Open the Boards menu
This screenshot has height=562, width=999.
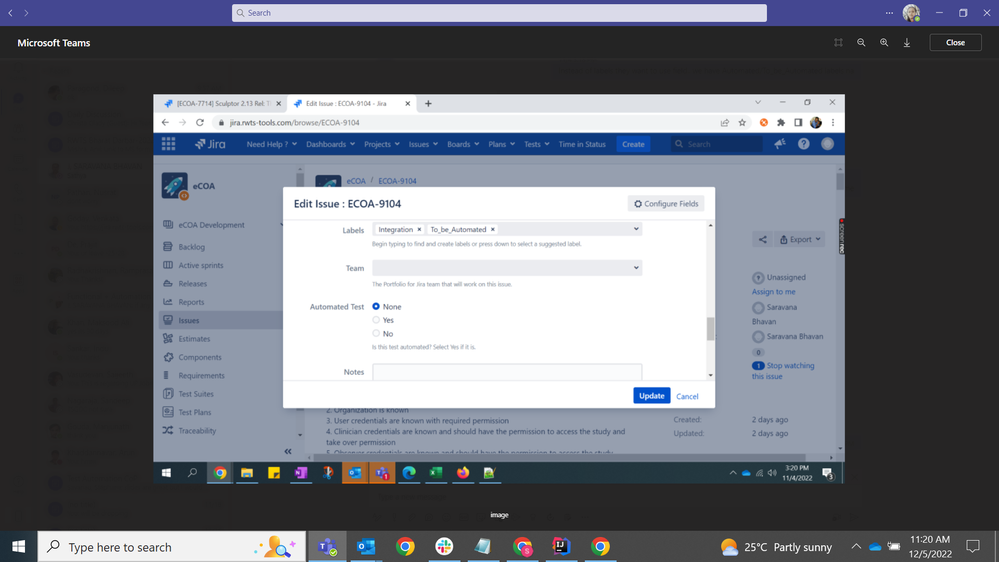tap(463, 144)
